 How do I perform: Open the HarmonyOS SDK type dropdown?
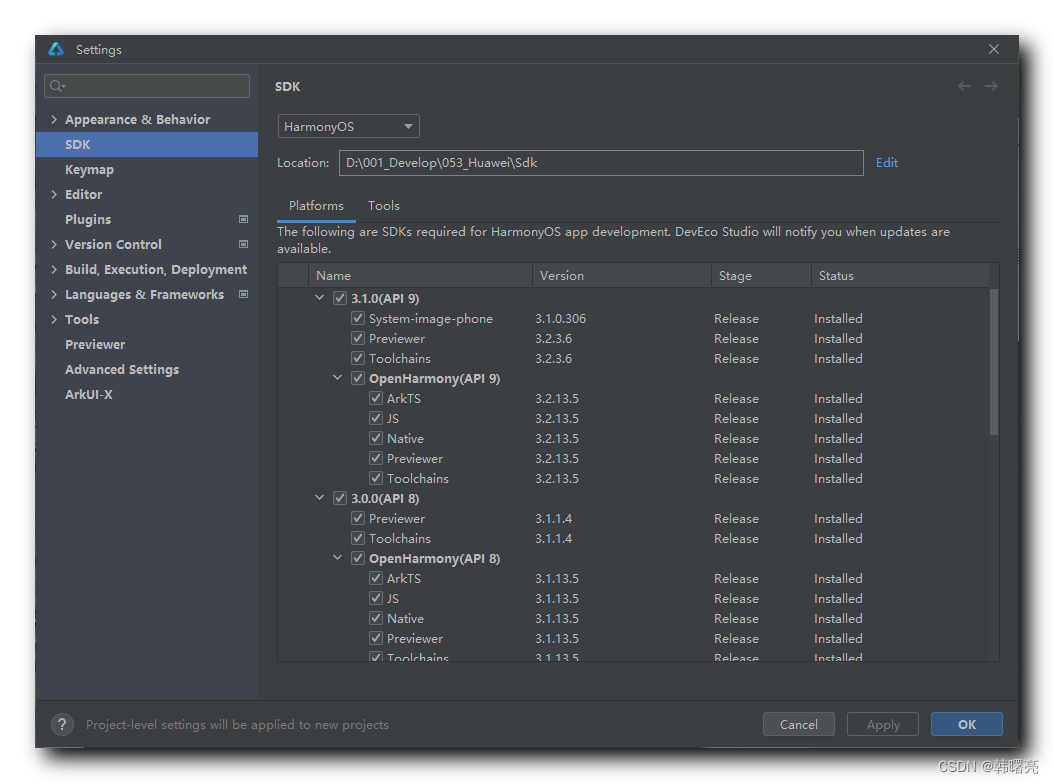(x=348, y=127)
